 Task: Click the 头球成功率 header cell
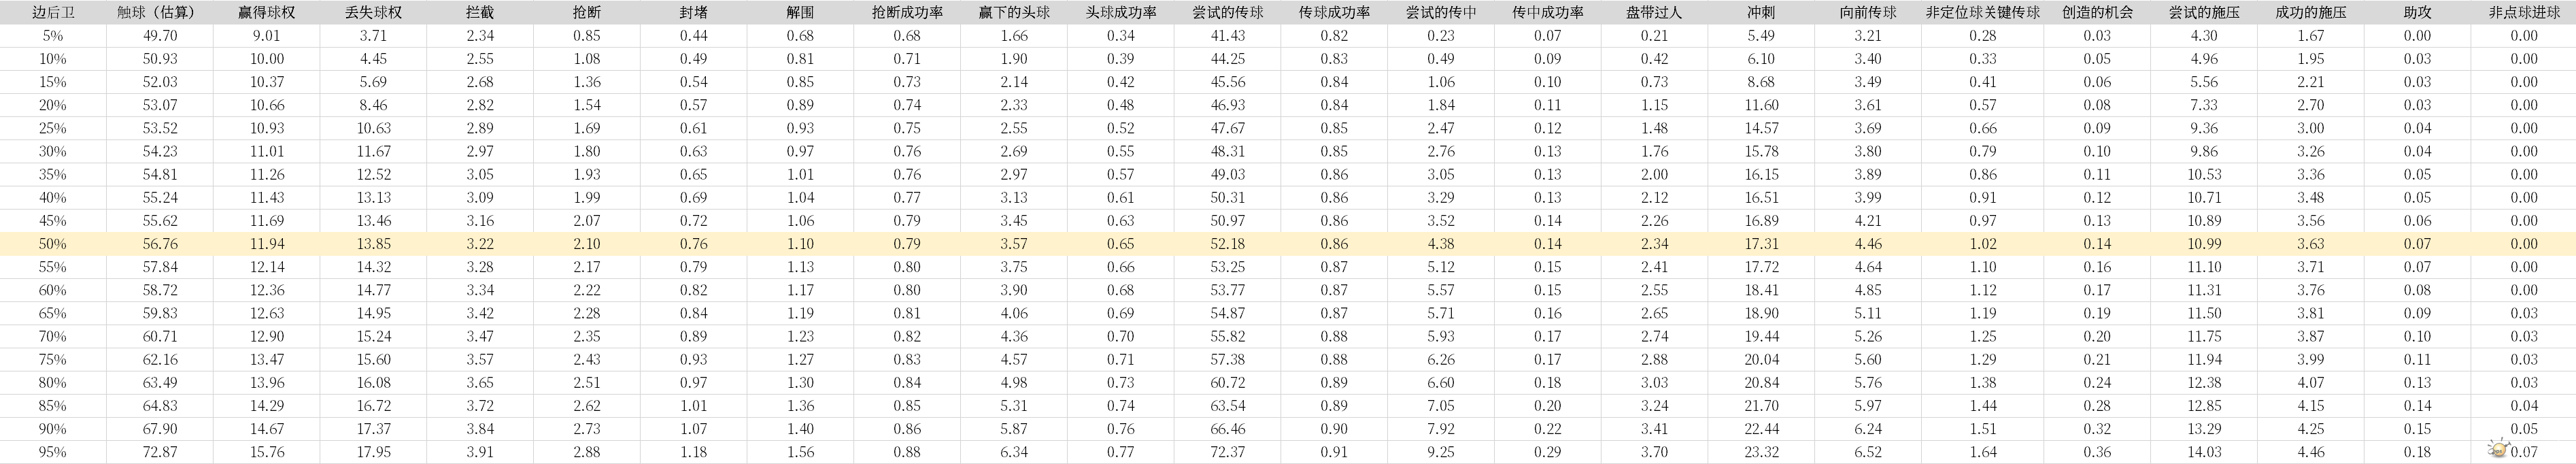tap(1121, 13)
